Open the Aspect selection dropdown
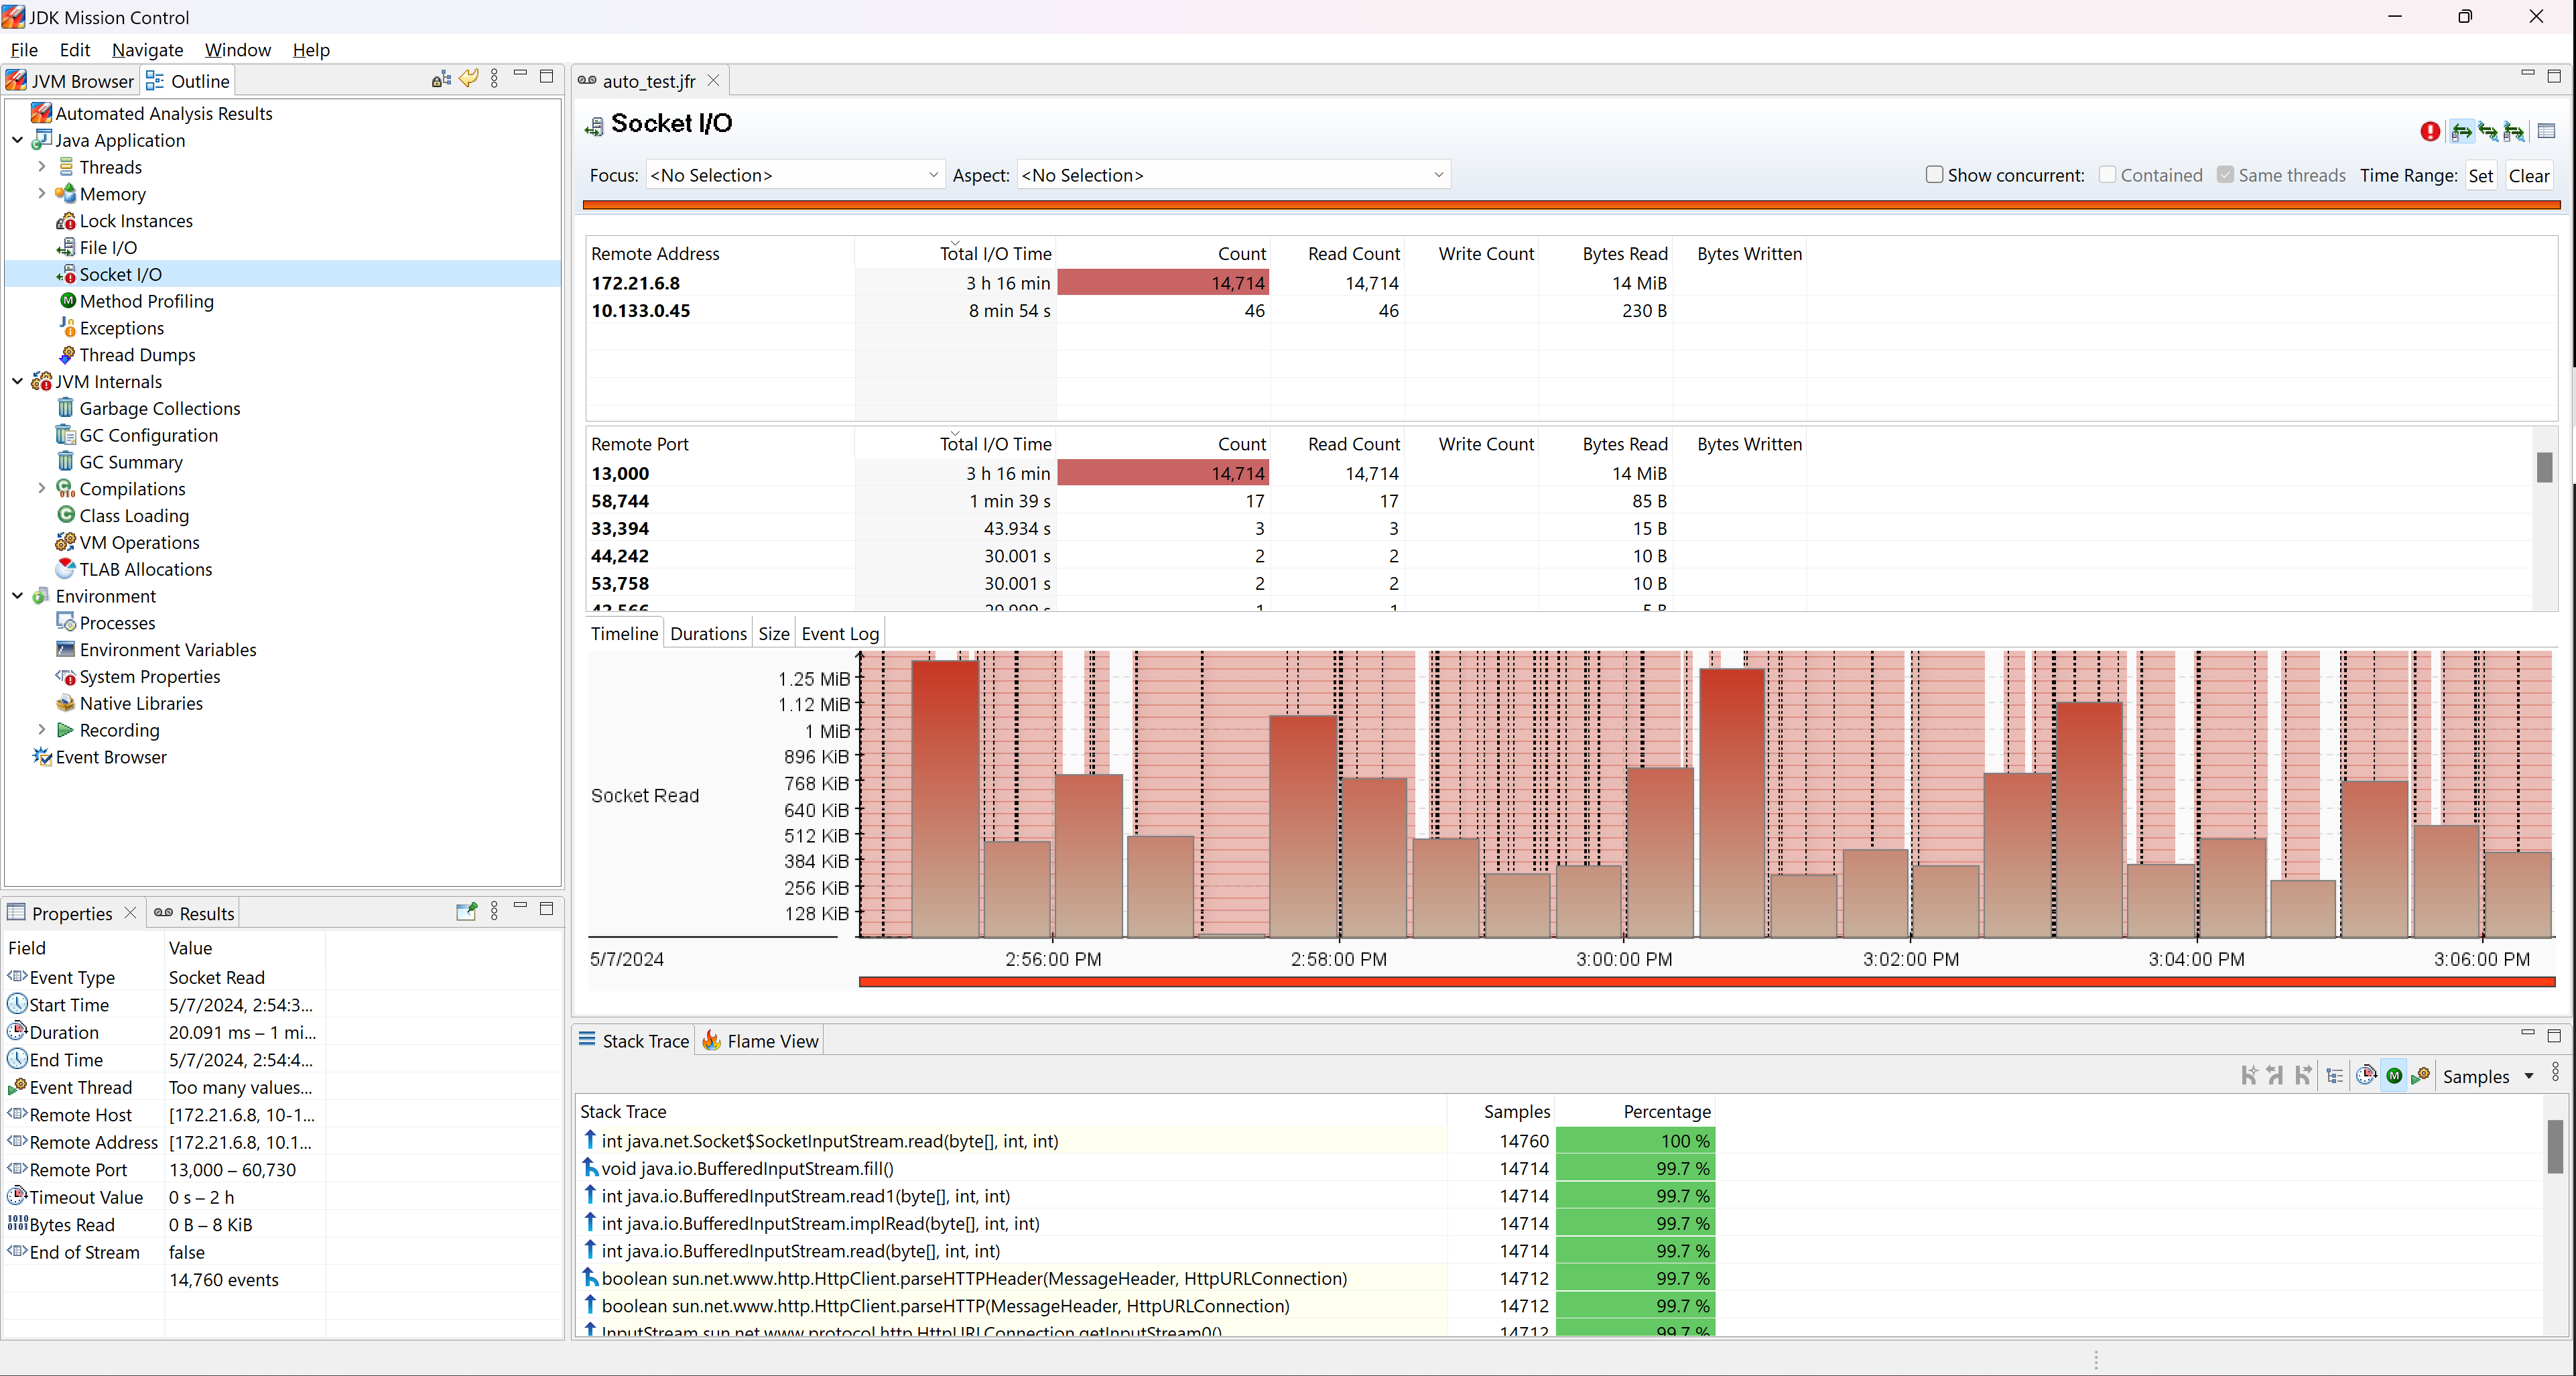This screenshot has width=2576, height=1376. [1232, 175]
